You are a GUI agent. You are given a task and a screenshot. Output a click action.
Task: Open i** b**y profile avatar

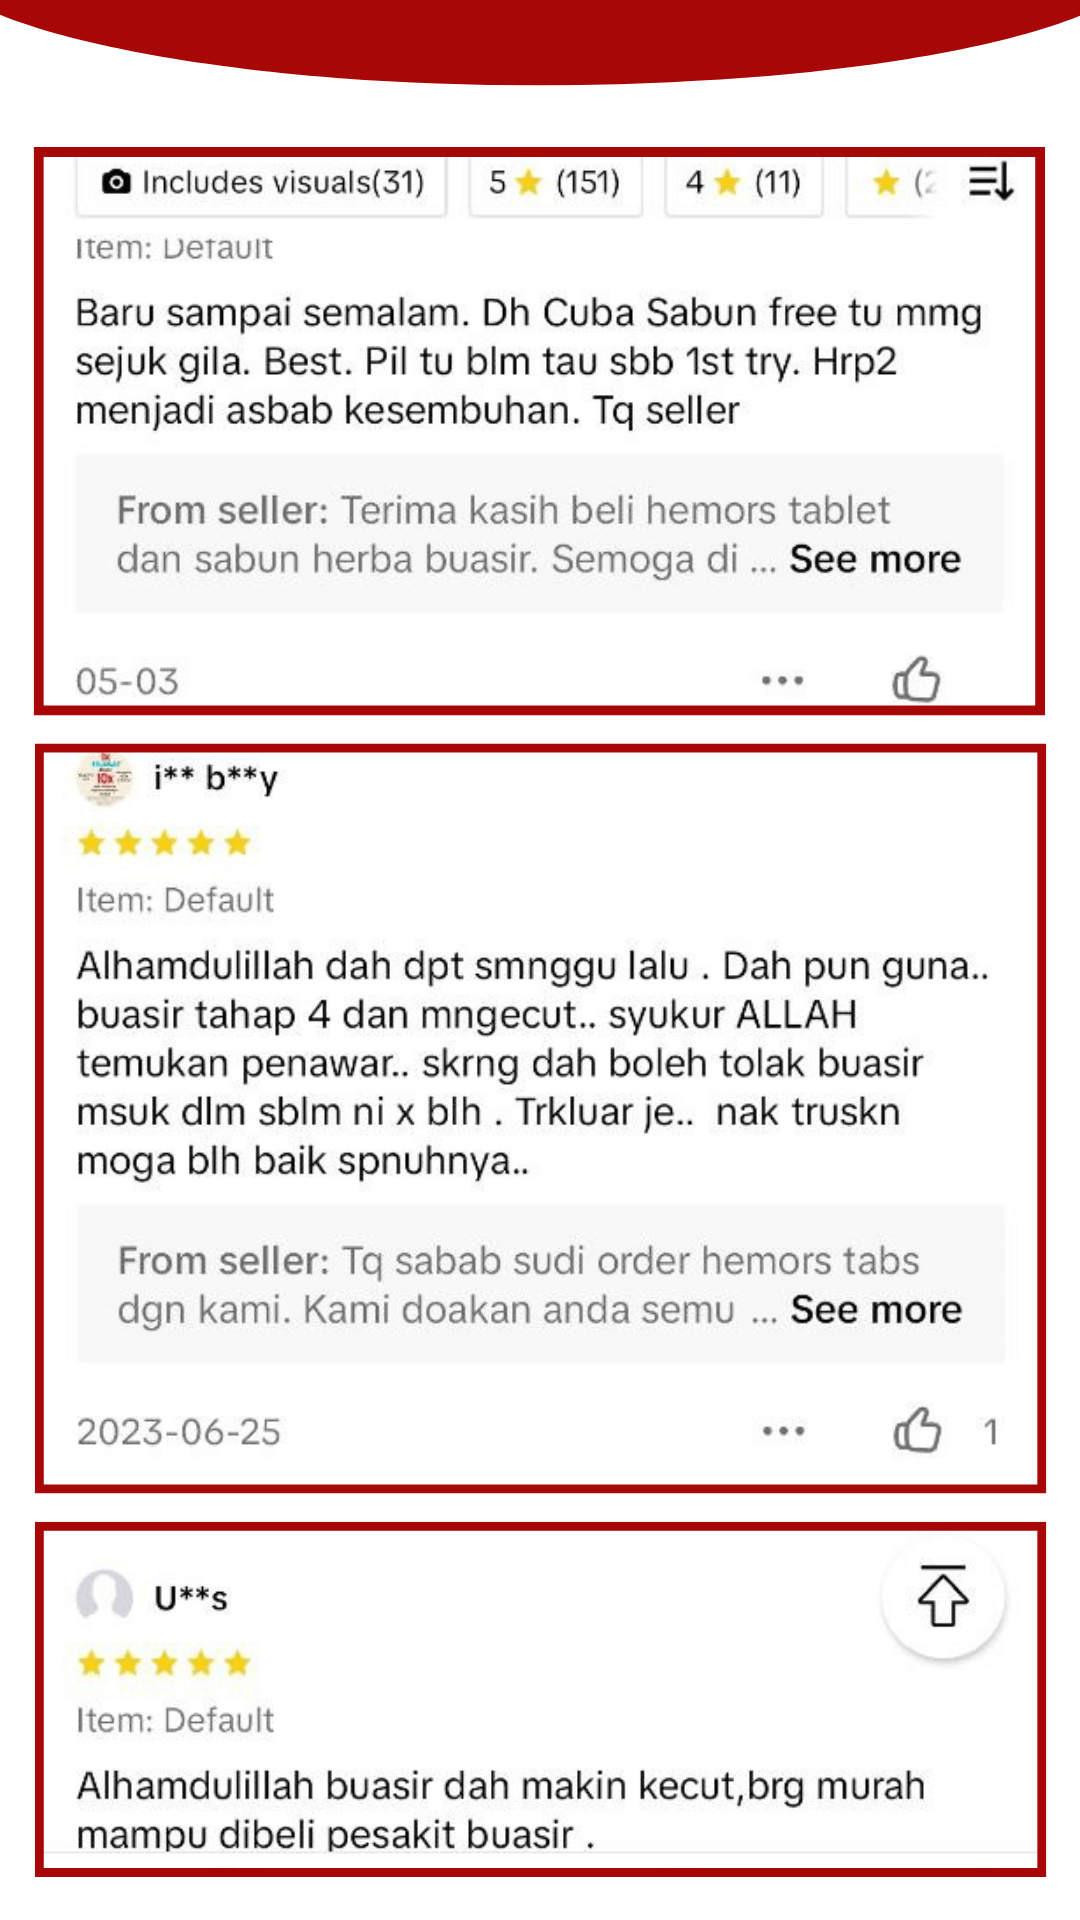tap(104, 779)
